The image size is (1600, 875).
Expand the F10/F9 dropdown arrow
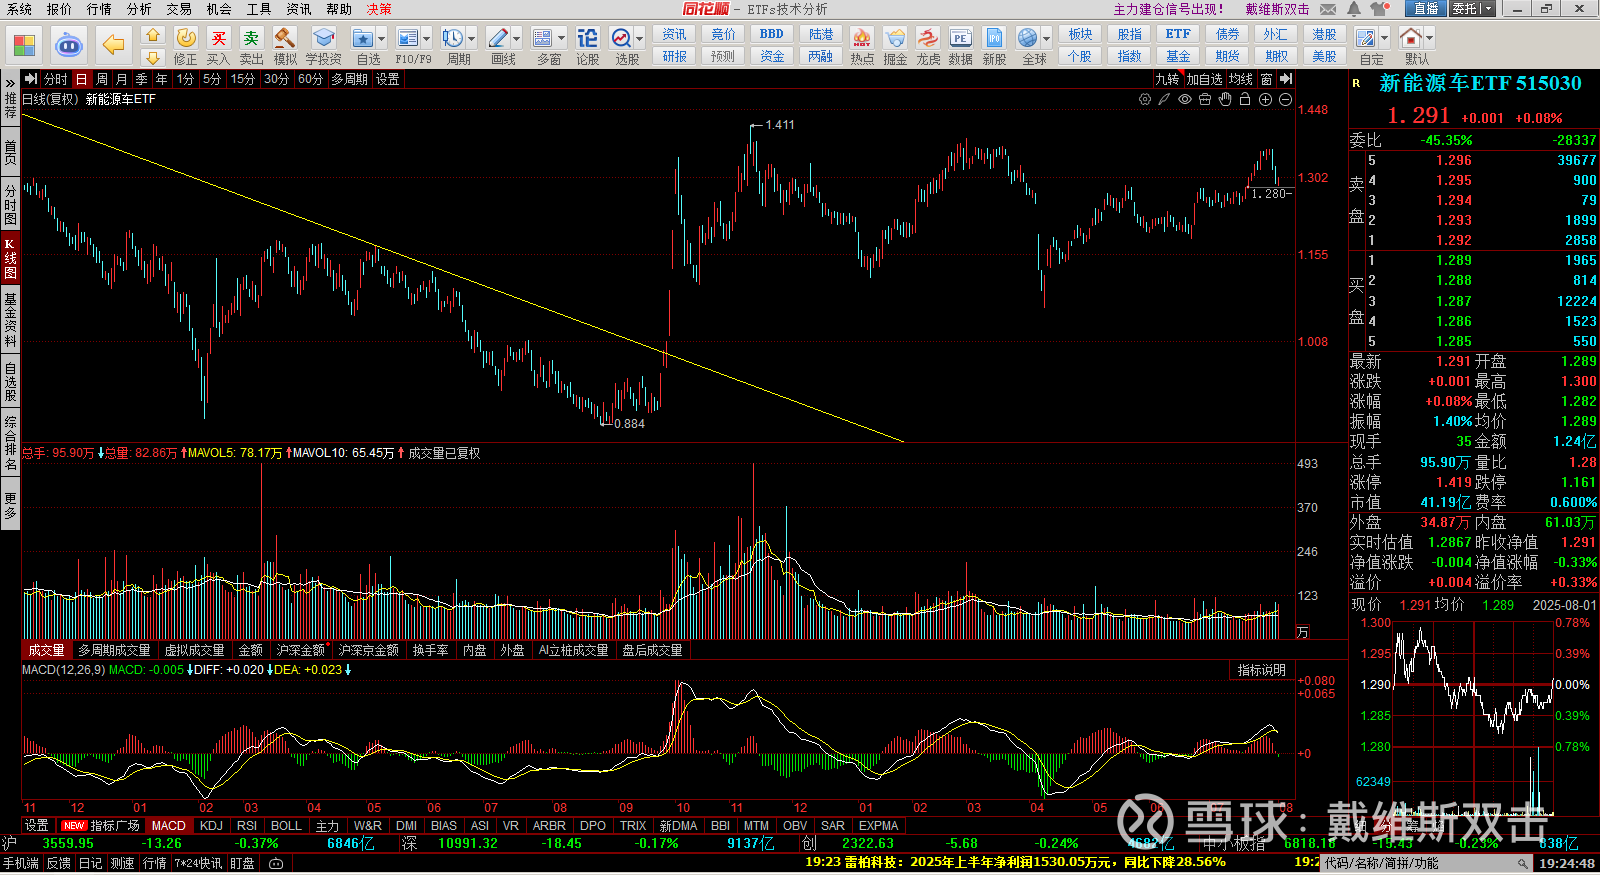(427, 39)
